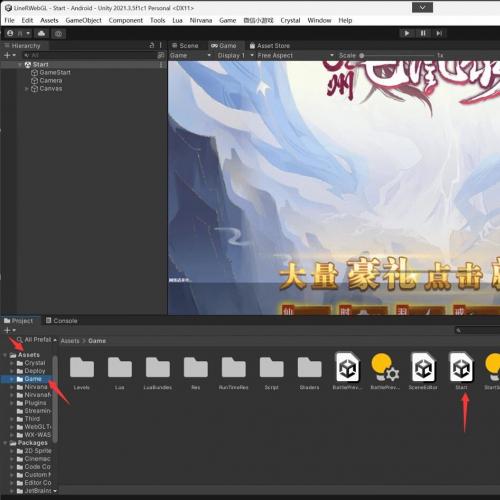Screen dimensions: 500x500
Task: Open the Free Aspect dropdown
Action: coord(295,56)
